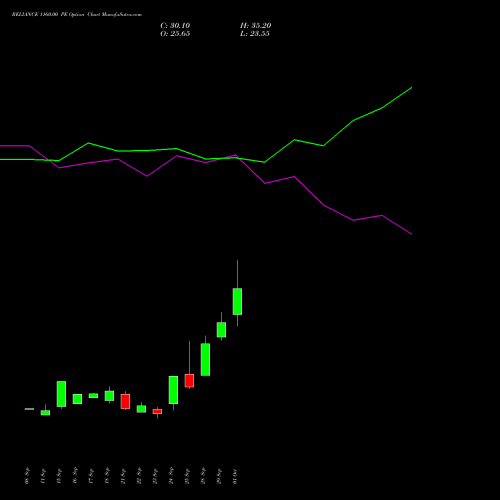The image size is (500, 500).
Task: Click the 01 Oct date label
Action: [235, 476]
